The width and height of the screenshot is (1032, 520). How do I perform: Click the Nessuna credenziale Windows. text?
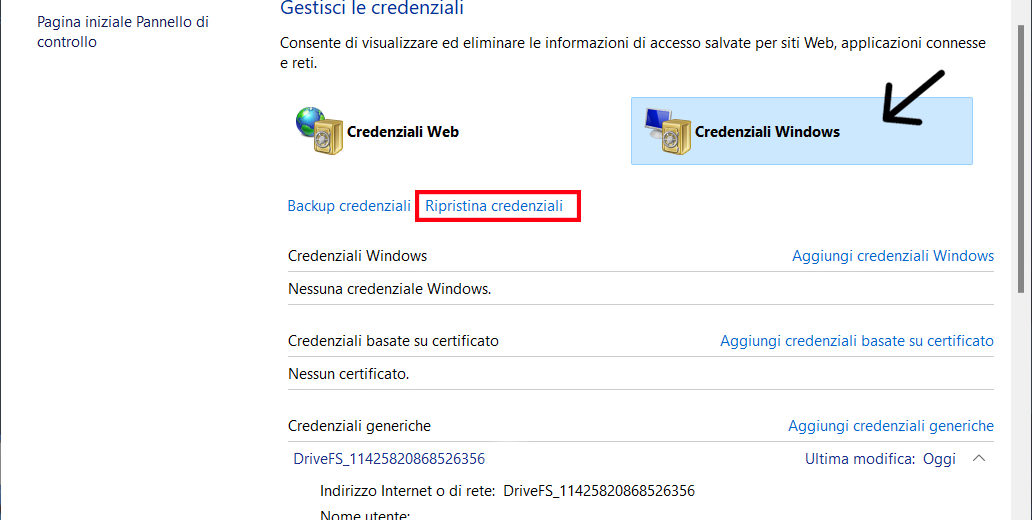[x=390, y=289]
